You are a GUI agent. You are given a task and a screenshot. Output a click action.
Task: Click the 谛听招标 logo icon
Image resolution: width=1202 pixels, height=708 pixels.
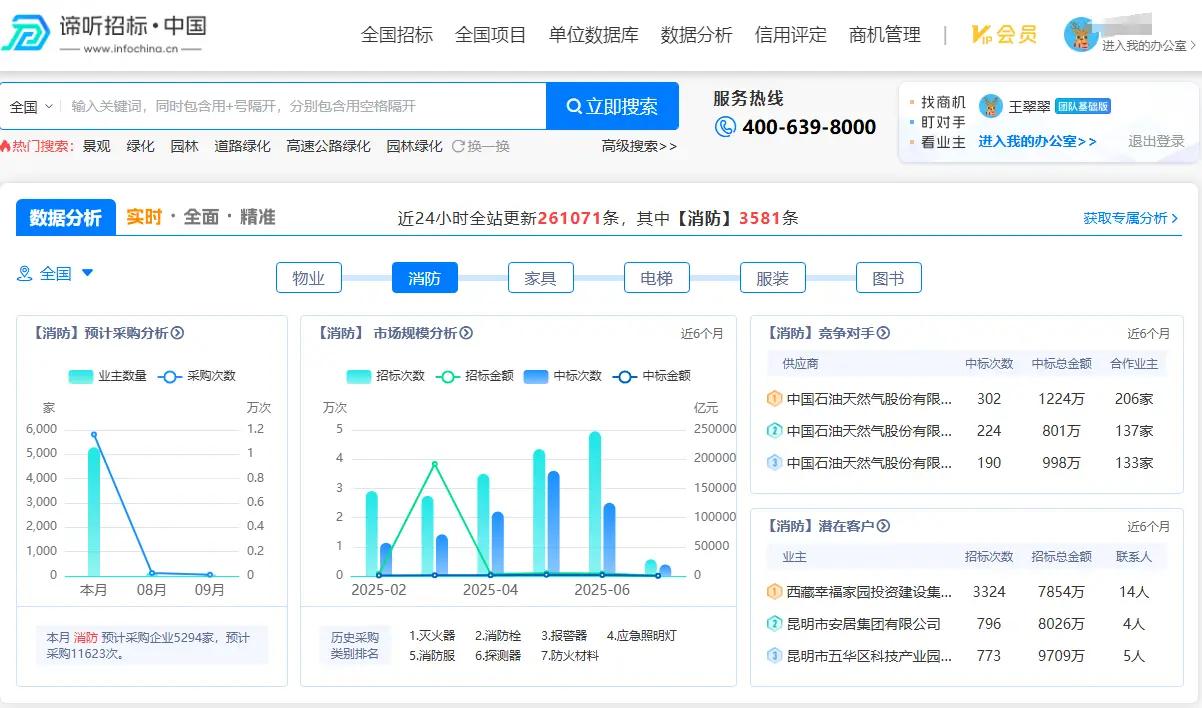point(26,34)
